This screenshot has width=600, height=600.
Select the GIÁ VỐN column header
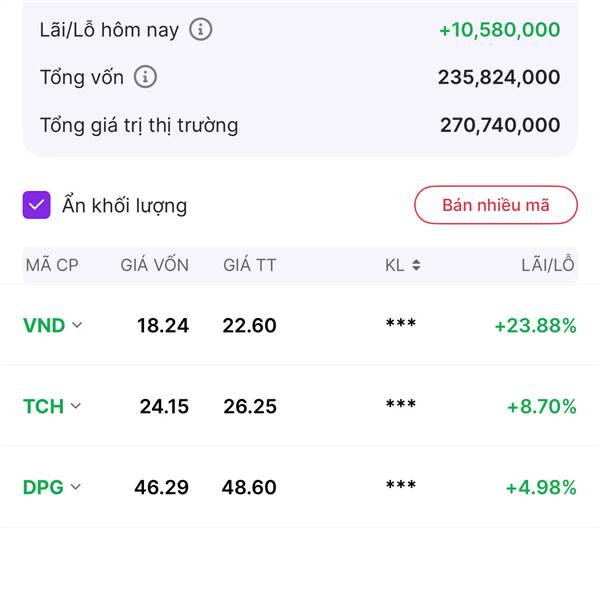[x=155, y=265]
